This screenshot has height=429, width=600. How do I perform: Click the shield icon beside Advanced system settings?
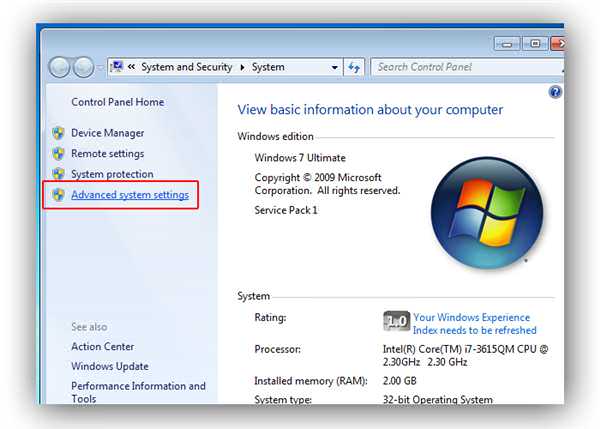pyautogui.click(x=58, y=194)
